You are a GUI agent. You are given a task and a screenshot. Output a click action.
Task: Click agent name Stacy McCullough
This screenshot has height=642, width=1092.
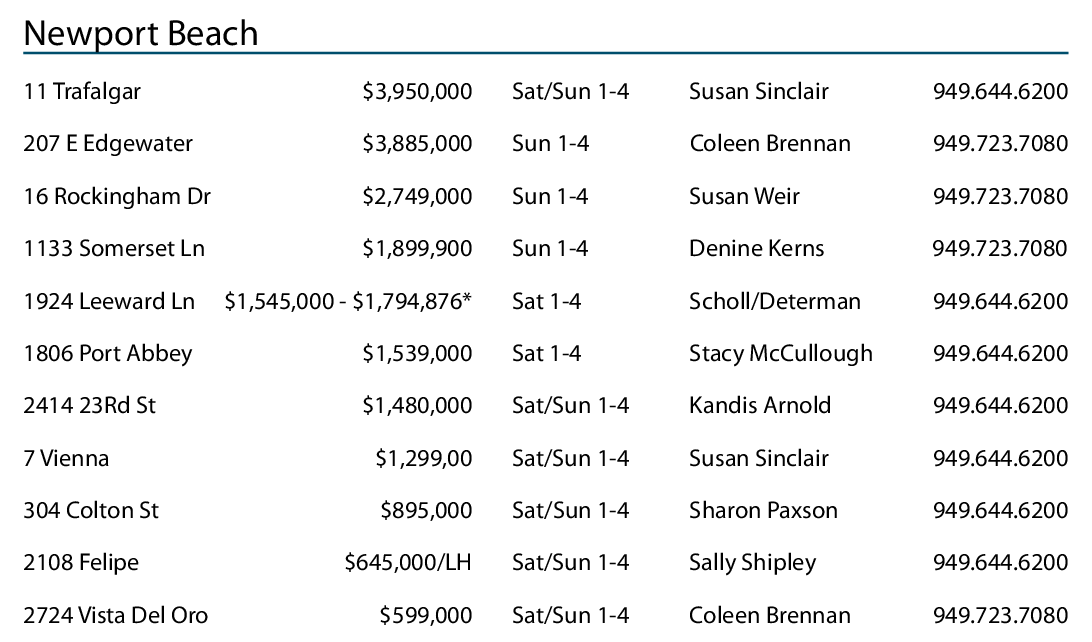click(x=780, y=353)
